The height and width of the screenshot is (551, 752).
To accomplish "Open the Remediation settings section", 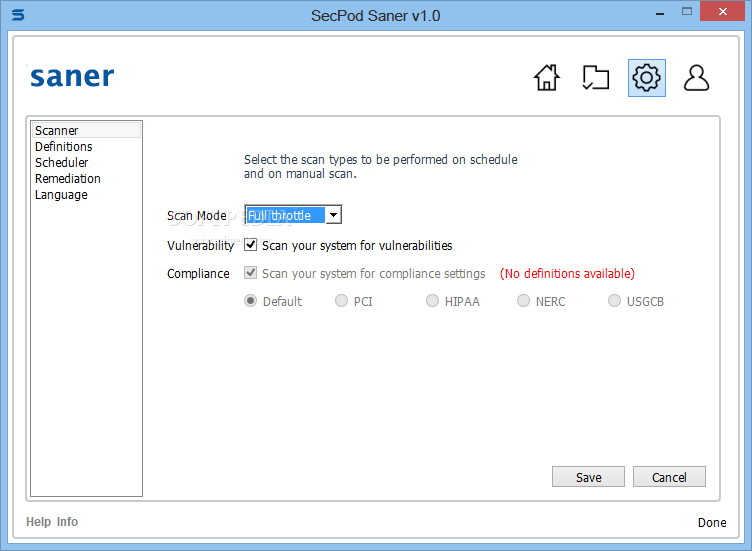I will click(x=68, y=179).
